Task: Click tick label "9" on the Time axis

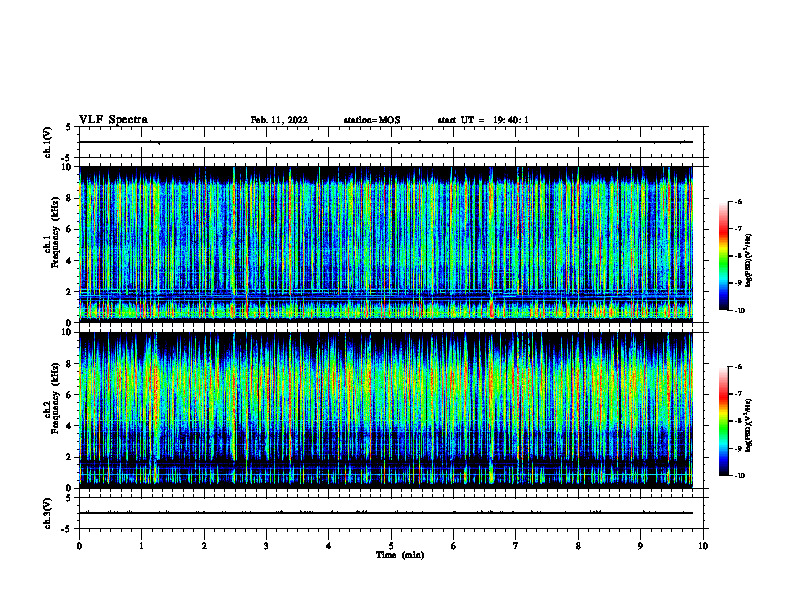Action: (x=640, y=546)
